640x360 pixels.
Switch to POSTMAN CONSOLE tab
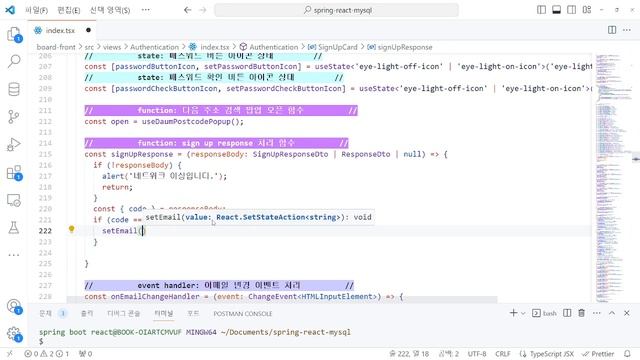pos(242,313)
